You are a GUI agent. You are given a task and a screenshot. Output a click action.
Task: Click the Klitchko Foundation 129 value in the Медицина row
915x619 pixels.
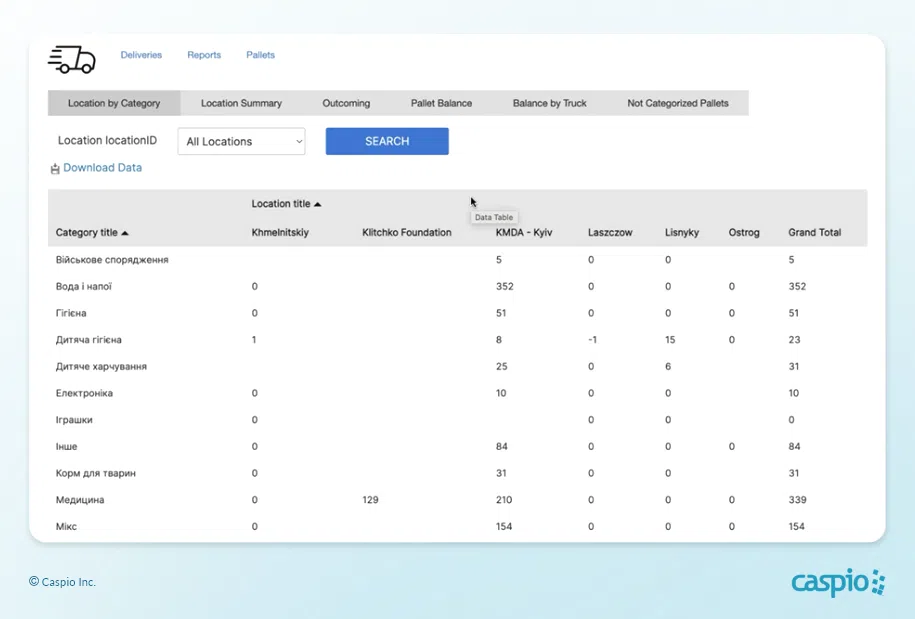(x=370, y=500)
